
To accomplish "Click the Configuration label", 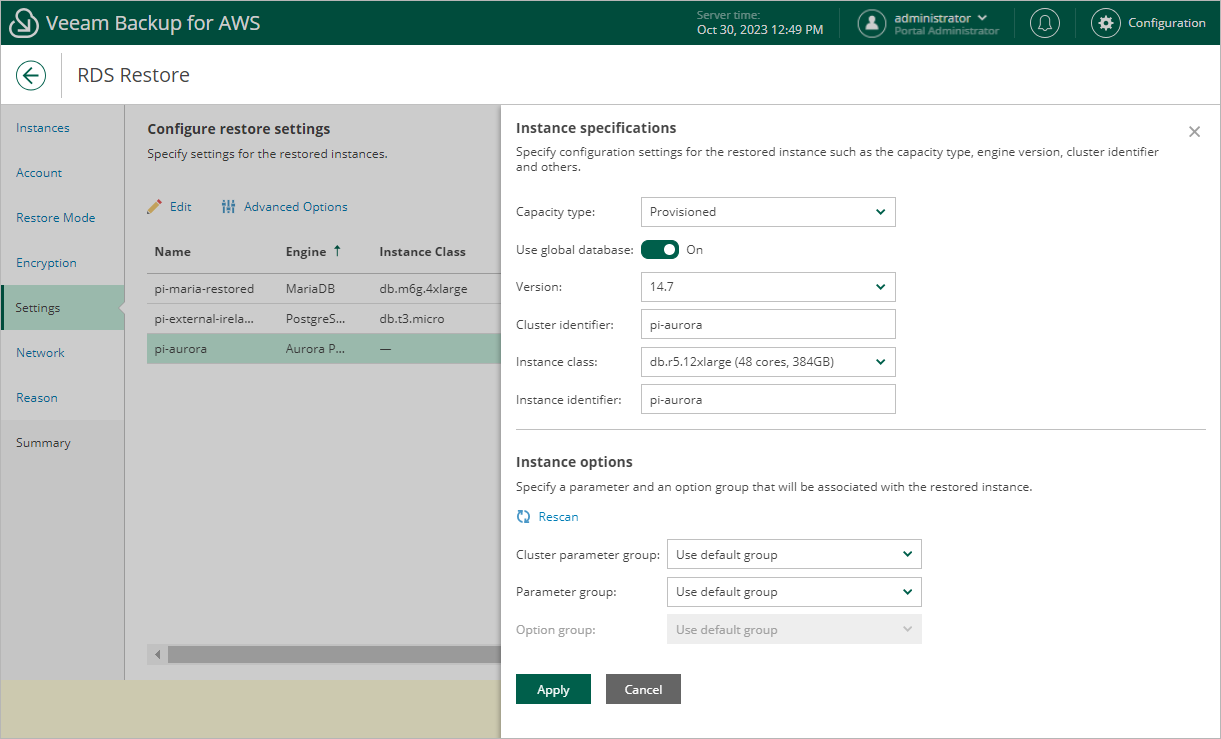I will [1167, 23].
